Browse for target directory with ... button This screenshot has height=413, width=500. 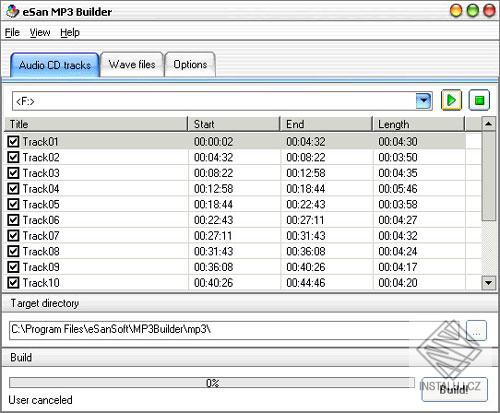click(476, 330)
